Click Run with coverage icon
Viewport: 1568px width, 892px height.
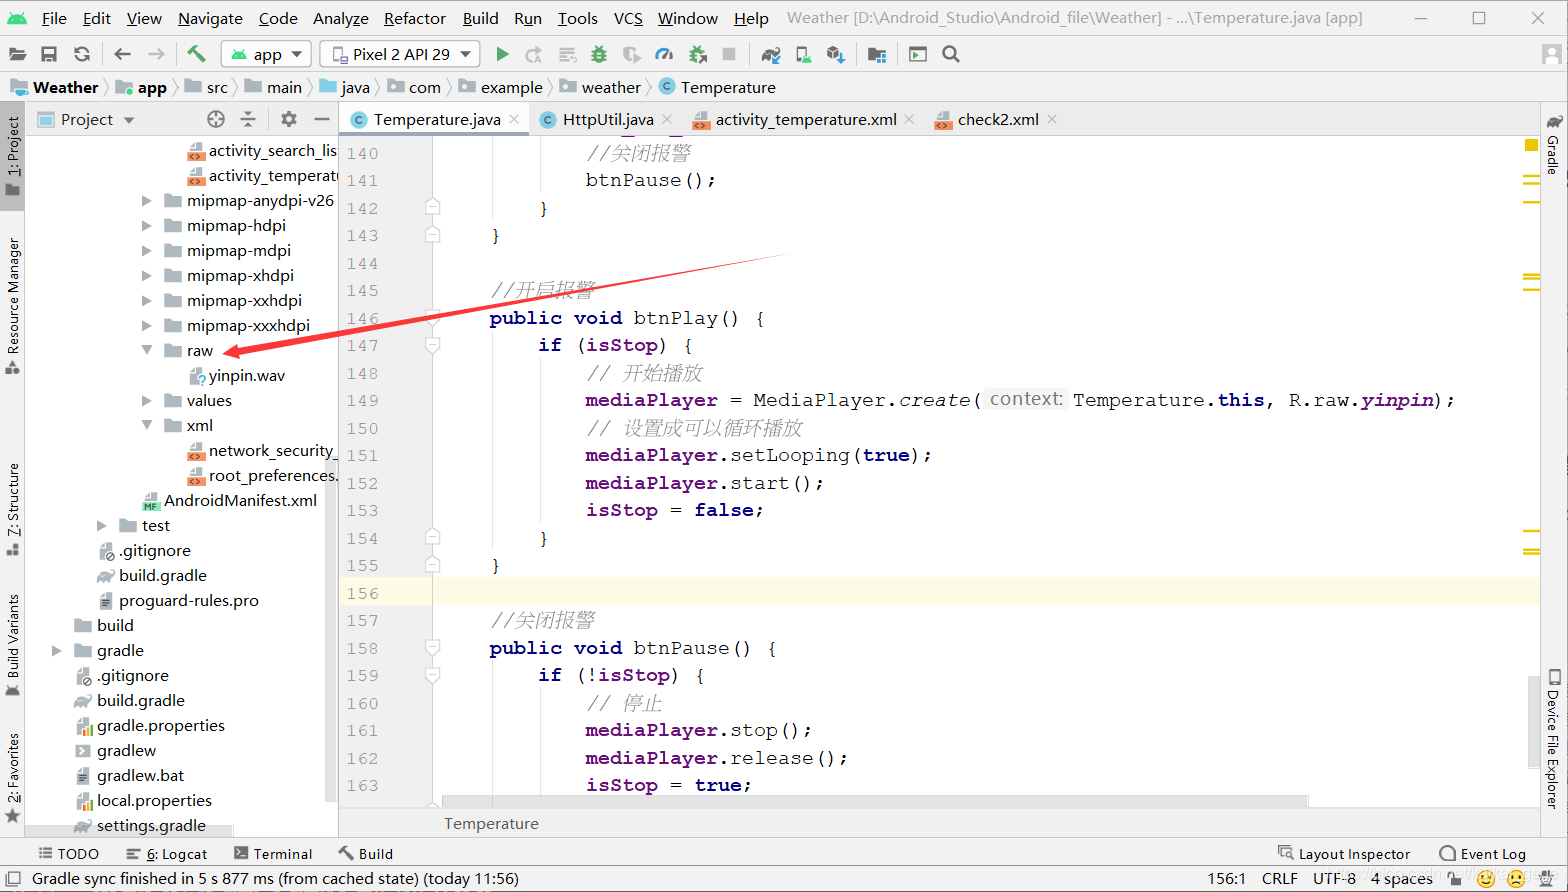(631, 54)
